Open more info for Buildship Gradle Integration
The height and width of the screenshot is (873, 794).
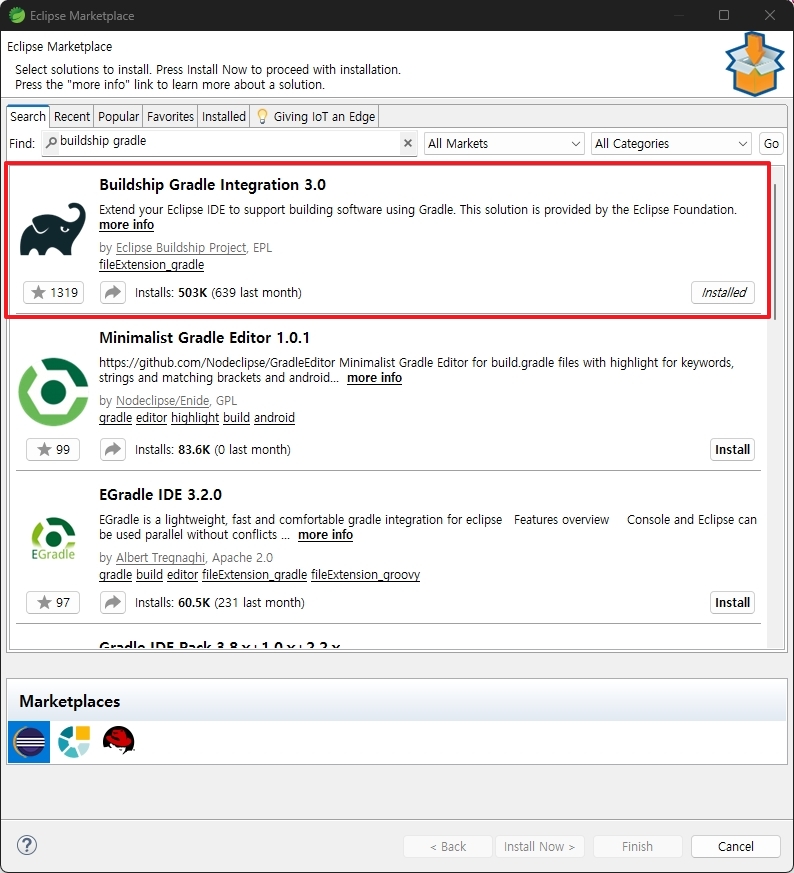pyautogui.click(x=126, y=225)
